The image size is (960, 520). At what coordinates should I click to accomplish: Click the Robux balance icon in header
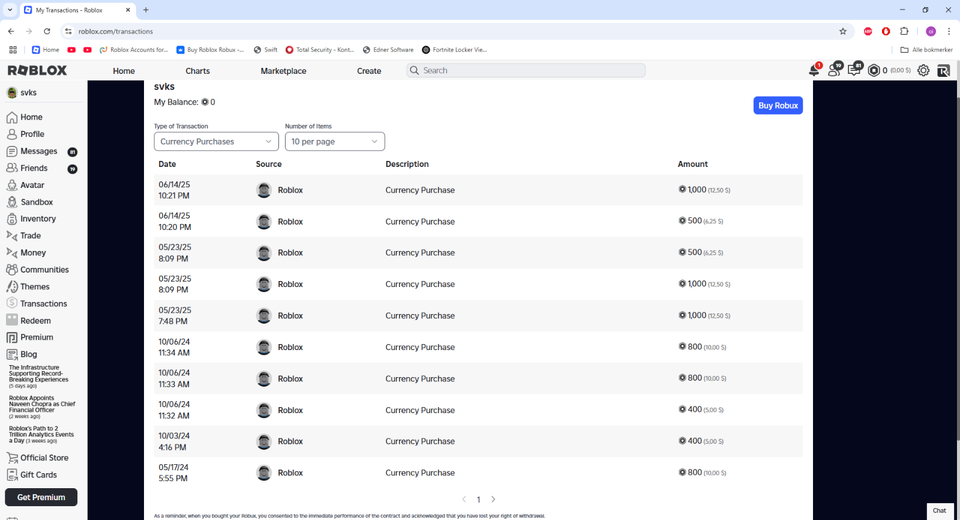tap(874, 71)
